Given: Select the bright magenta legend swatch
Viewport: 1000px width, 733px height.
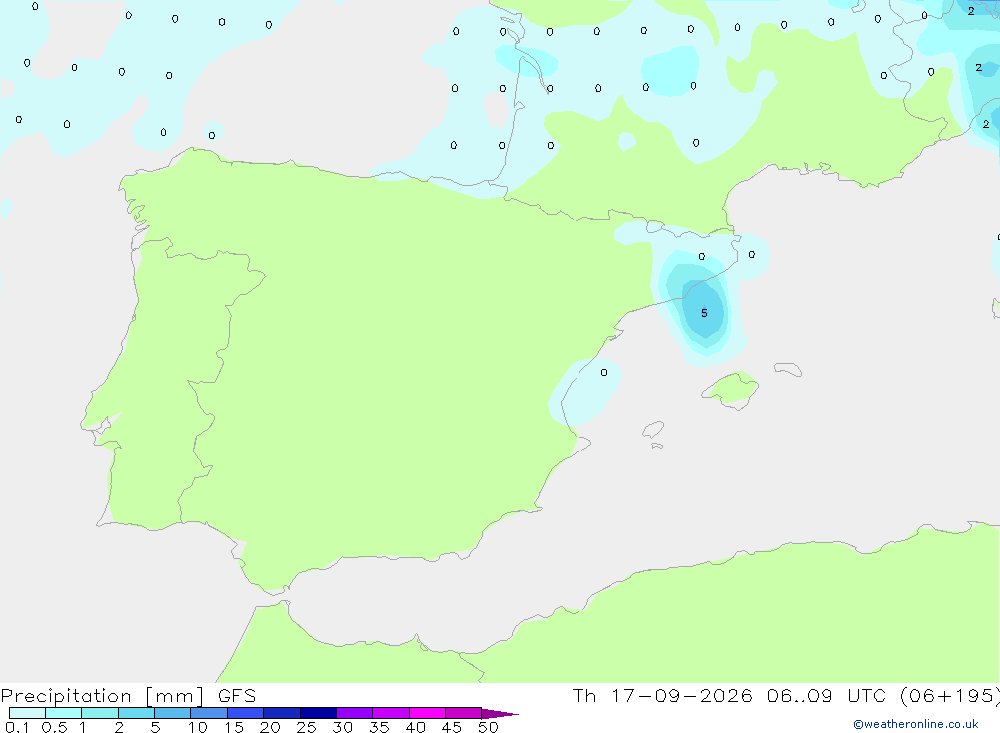Looking at the screenshot, I should 427,713.
